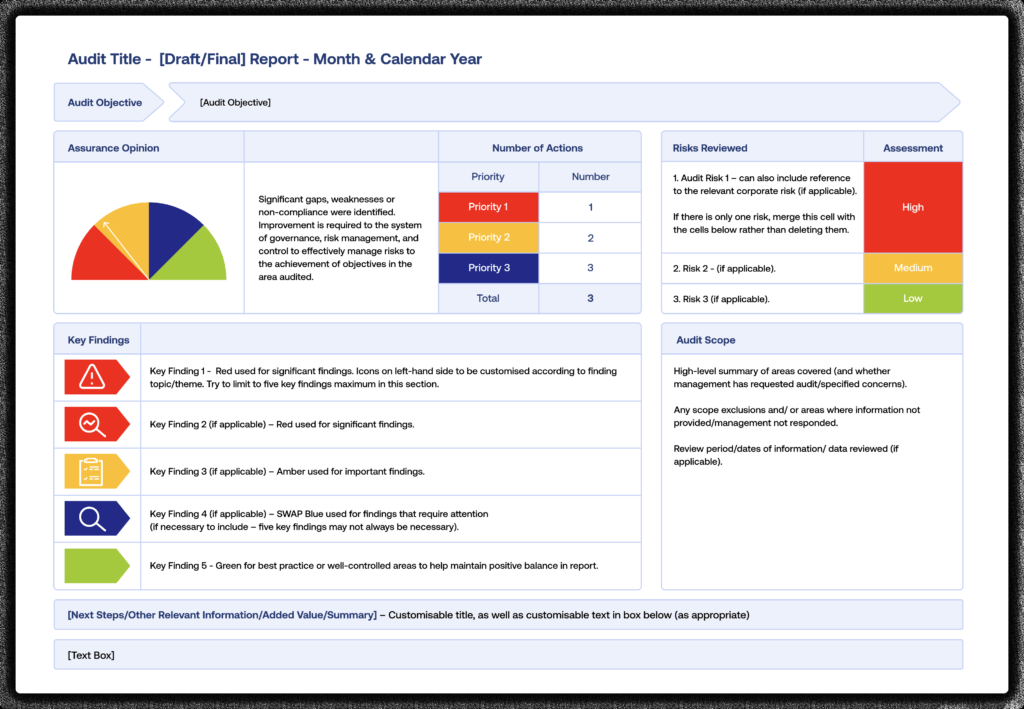Click the red High assessment swatch
This screenshot has width=1024, height=709.
click(x=912, y=207)
